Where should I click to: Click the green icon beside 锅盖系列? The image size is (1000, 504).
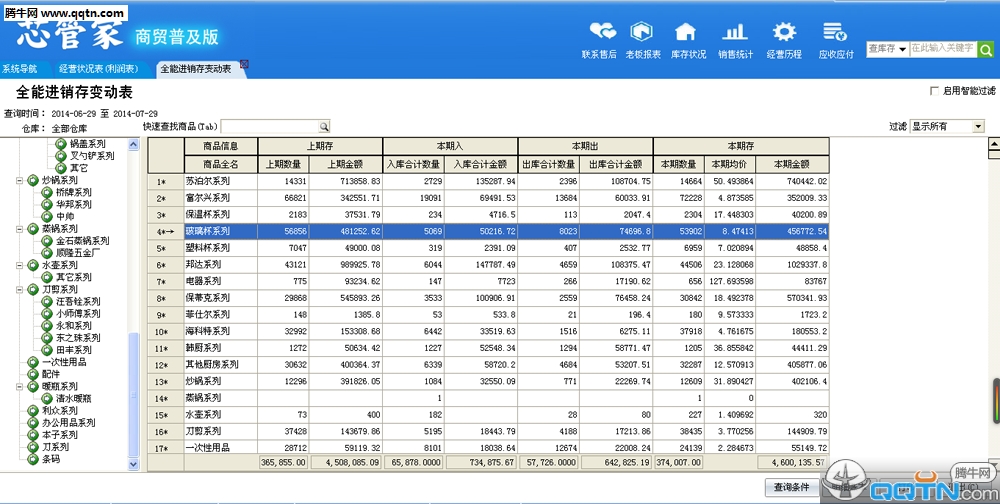click(x=61, y=144)
